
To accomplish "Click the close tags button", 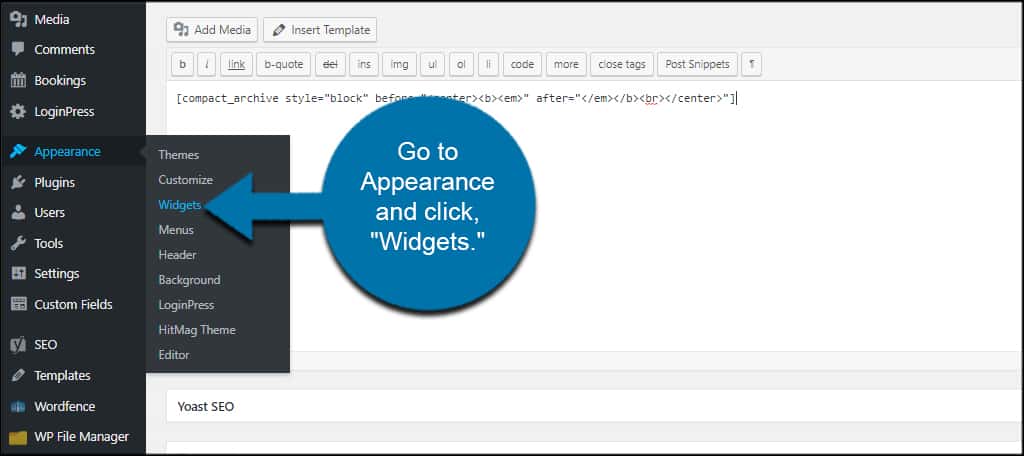I will pyautogui.click(x=622, y=64).
